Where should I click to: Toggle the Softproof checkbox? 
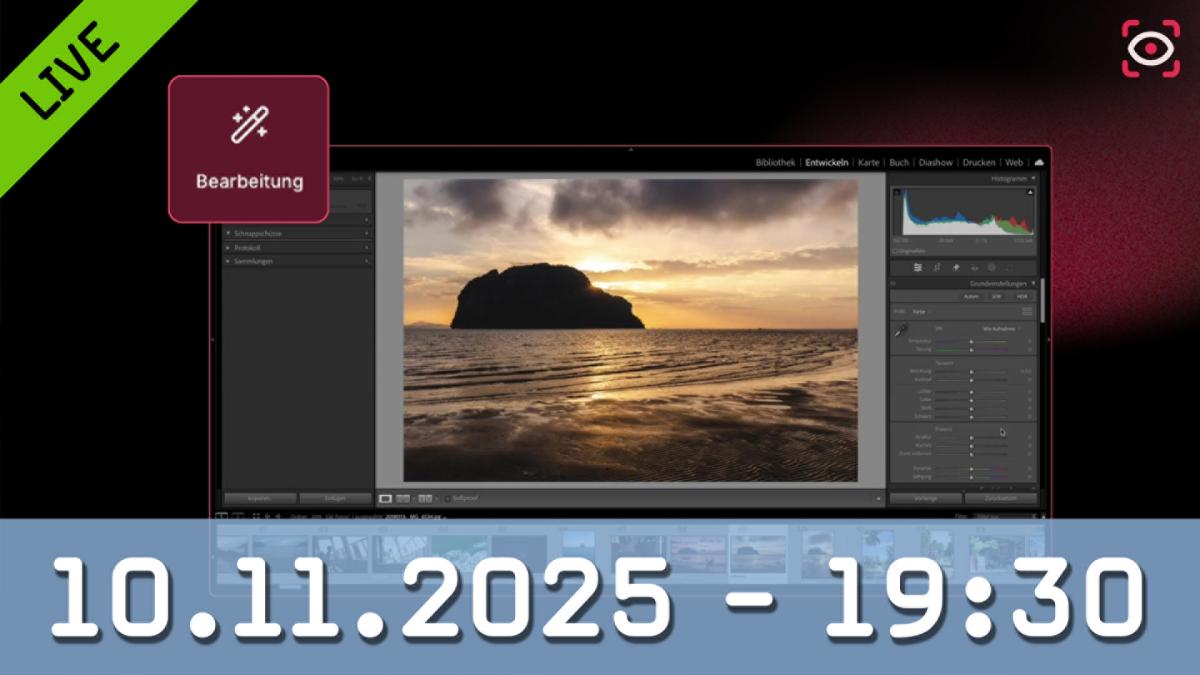coord(447,498)
